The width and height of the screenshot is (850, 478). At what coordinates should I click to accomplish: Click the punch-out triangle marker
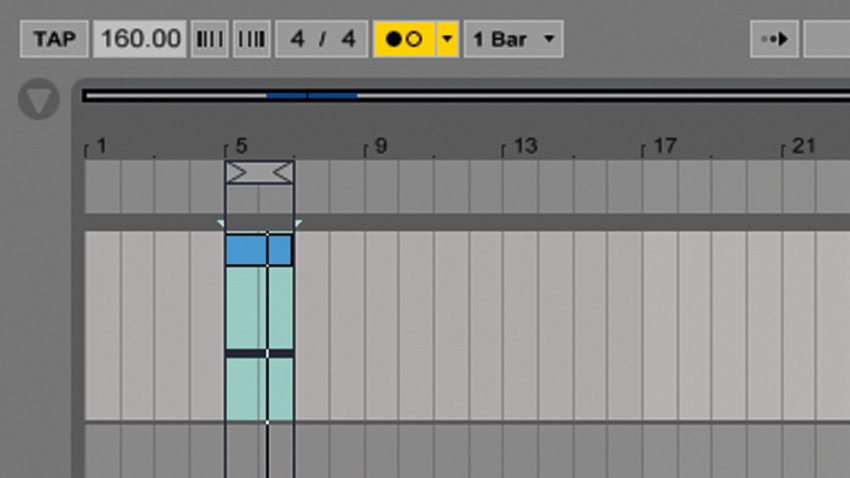coord(298,223)
